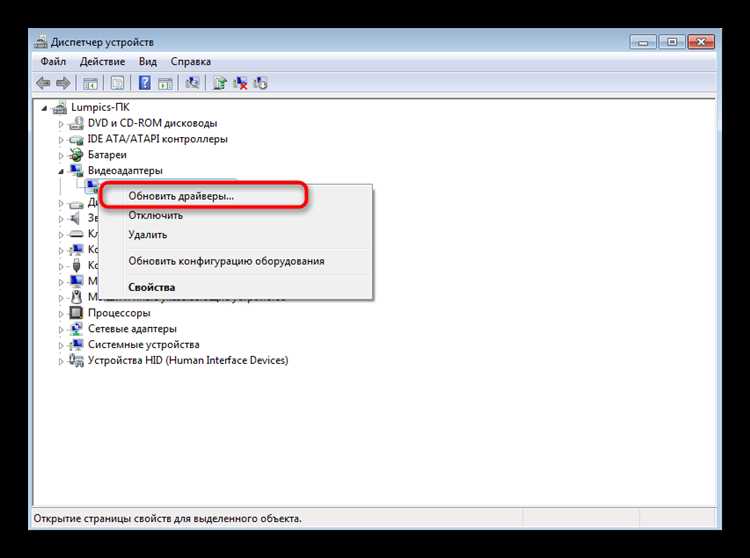This screenshot has height=558, width=750.
Task: Expand the Батареи node arrow
Action: (61, 156)
